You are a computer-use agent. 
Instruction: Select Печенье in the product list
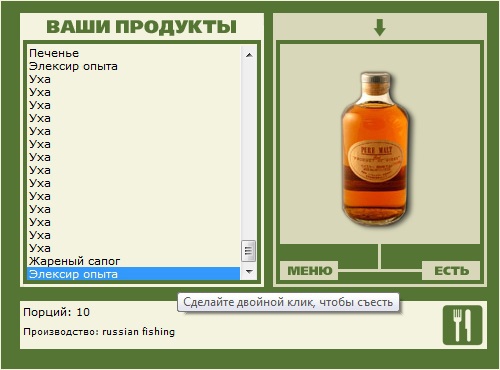[x=133, y=53]
